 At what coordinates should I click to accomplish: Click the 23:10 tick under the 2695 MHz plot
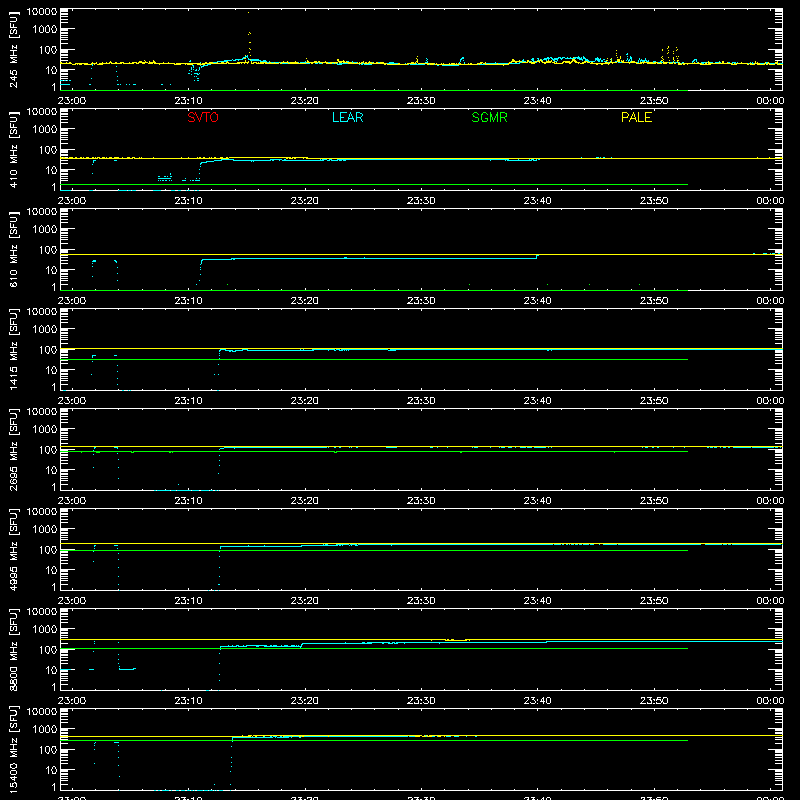tap(188, 501)
